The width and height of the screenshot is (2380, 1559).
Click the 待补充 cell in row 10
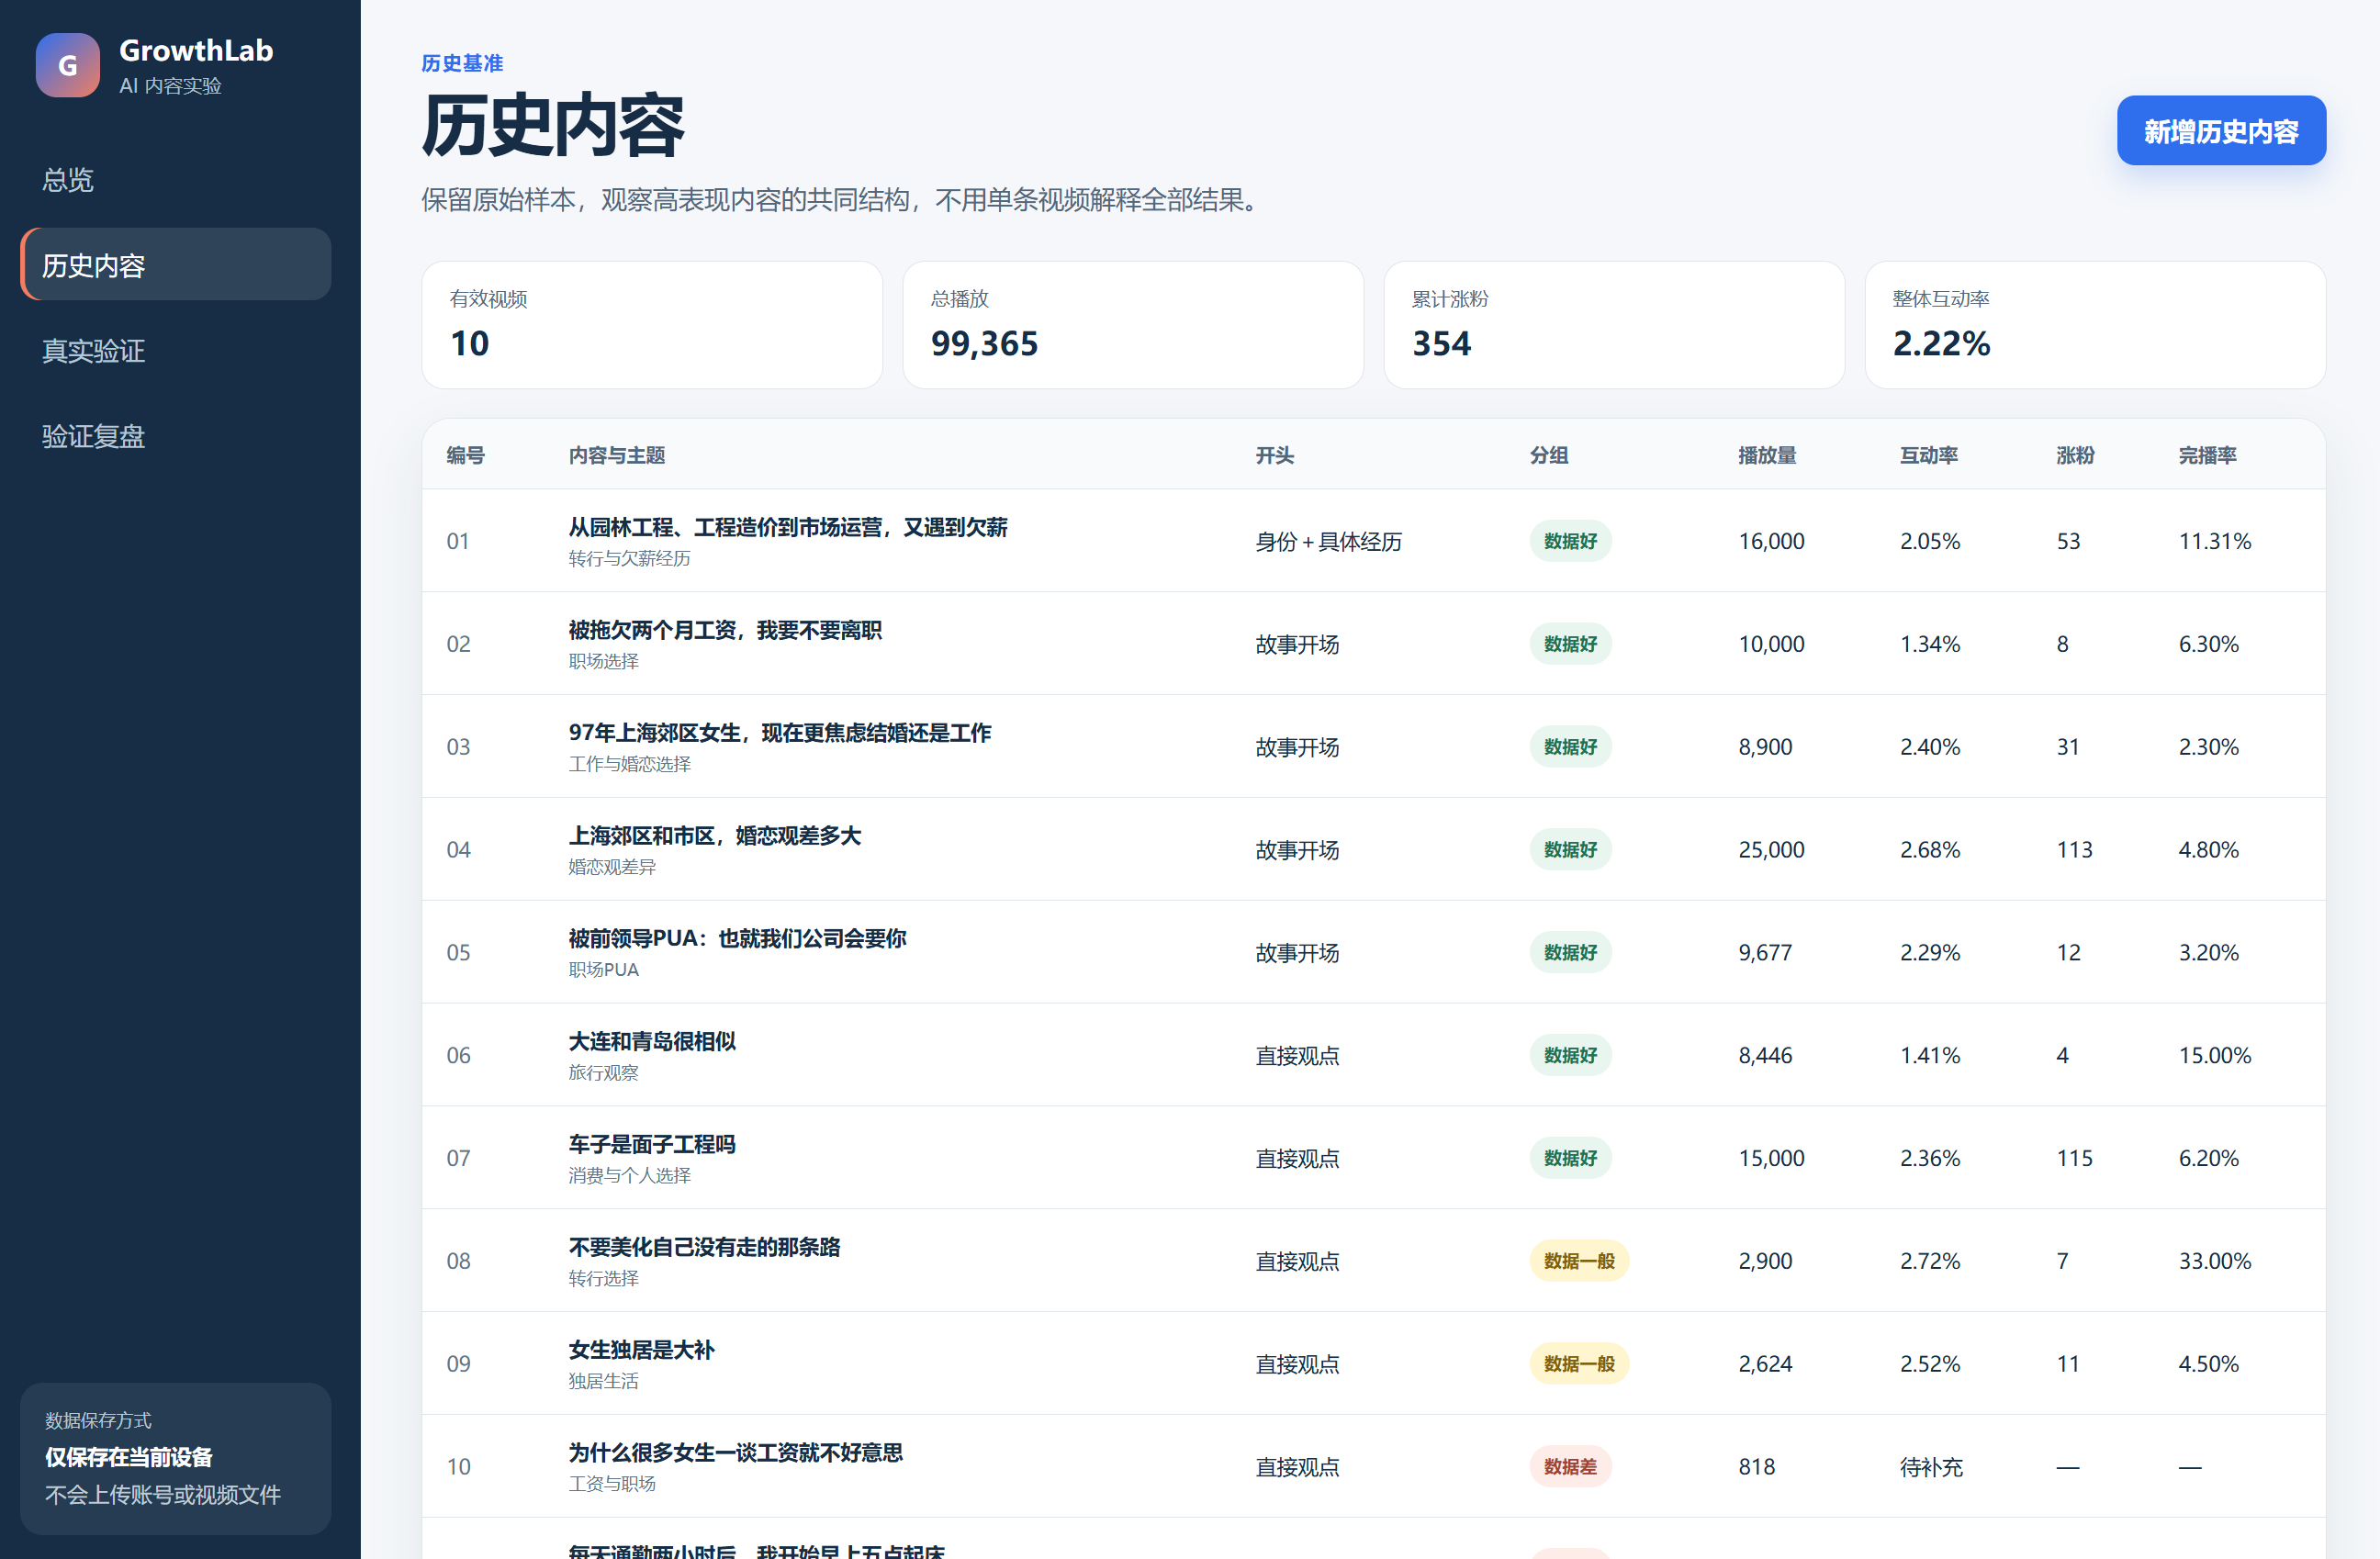(1931, 1468)
